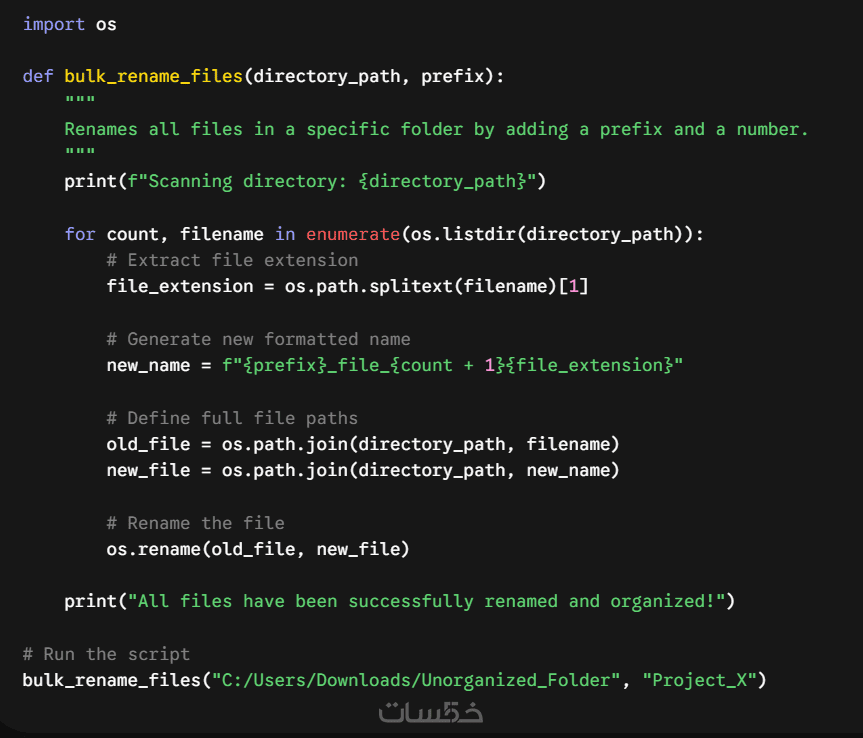Click the 'new_name' variable assignment line

pos(395,365)
